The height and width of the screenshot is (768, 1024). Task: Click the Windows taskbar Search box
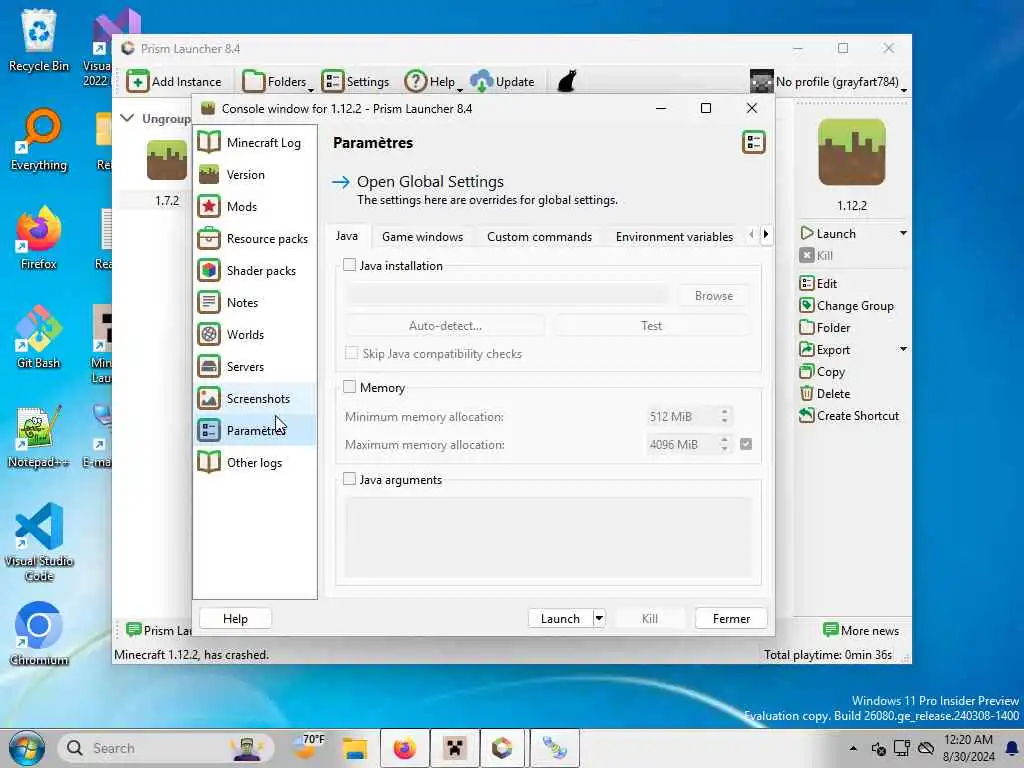[166, 748]
